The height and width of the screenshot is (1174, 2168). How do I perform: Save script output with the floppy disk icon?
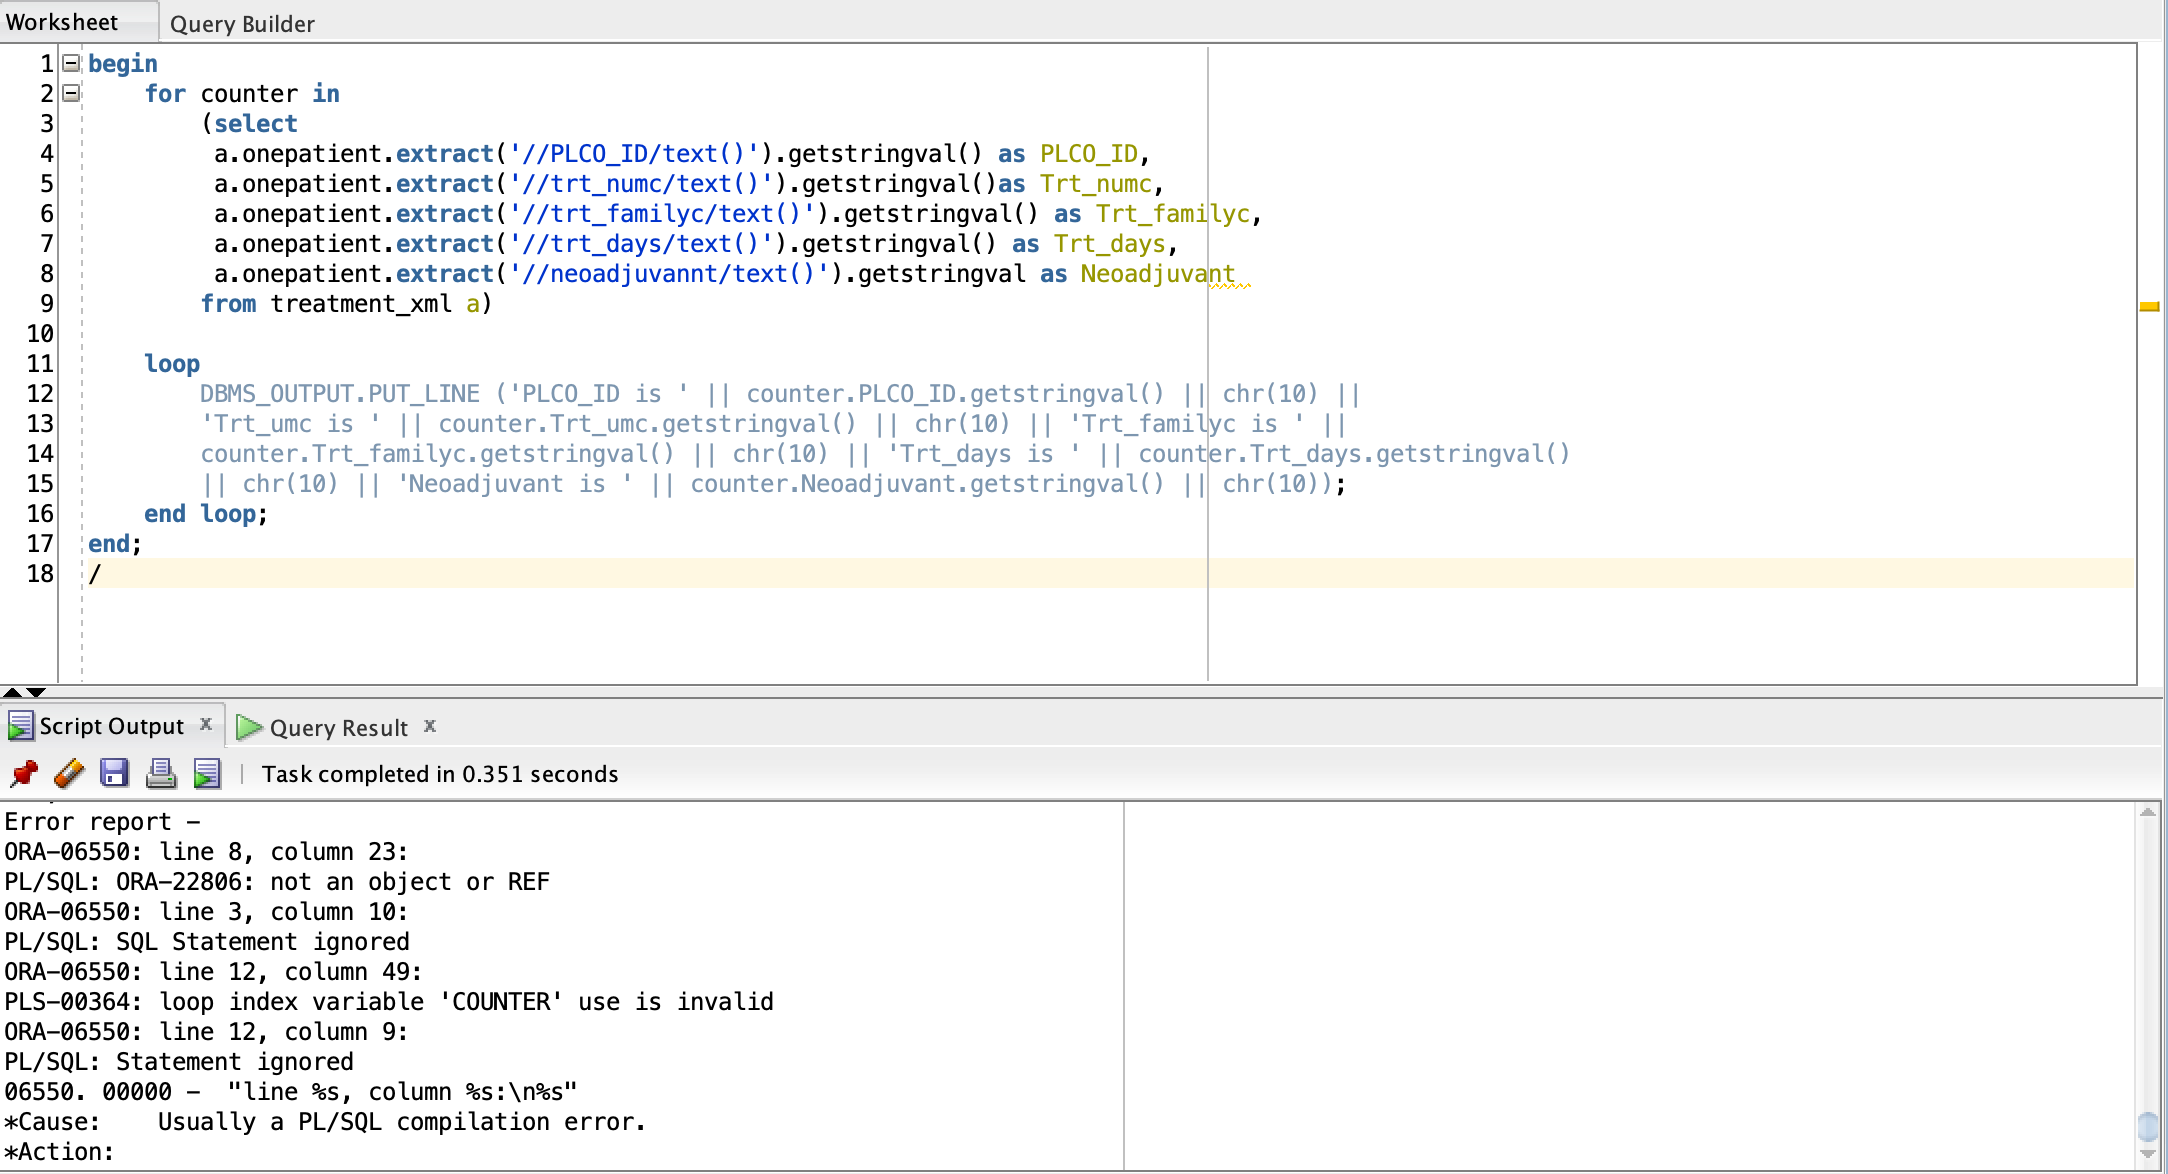point(114,773)
